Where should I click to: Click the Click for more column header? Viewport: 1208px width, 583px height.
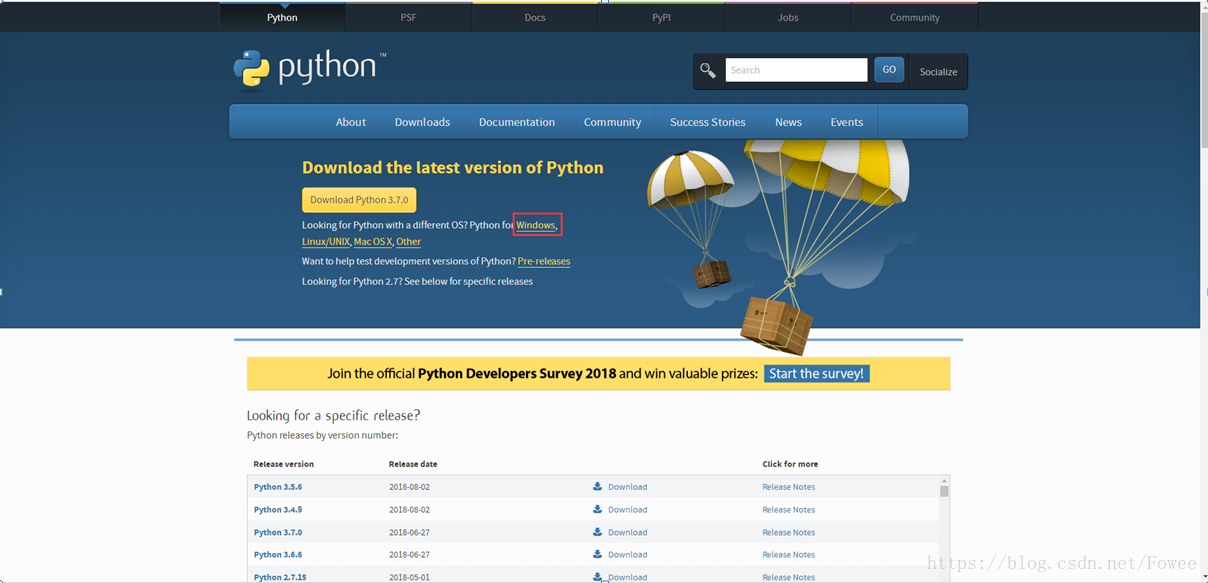coord(790,464)
